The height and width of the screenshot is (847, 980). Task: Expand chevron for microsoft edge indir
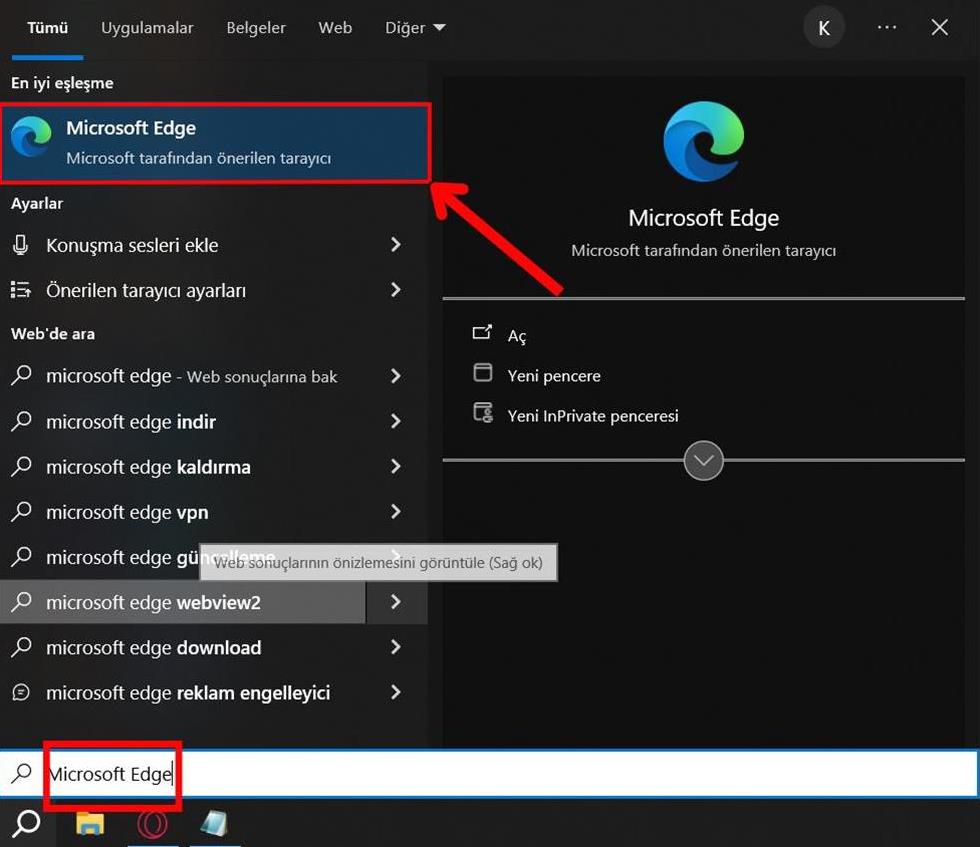[396, 421]
